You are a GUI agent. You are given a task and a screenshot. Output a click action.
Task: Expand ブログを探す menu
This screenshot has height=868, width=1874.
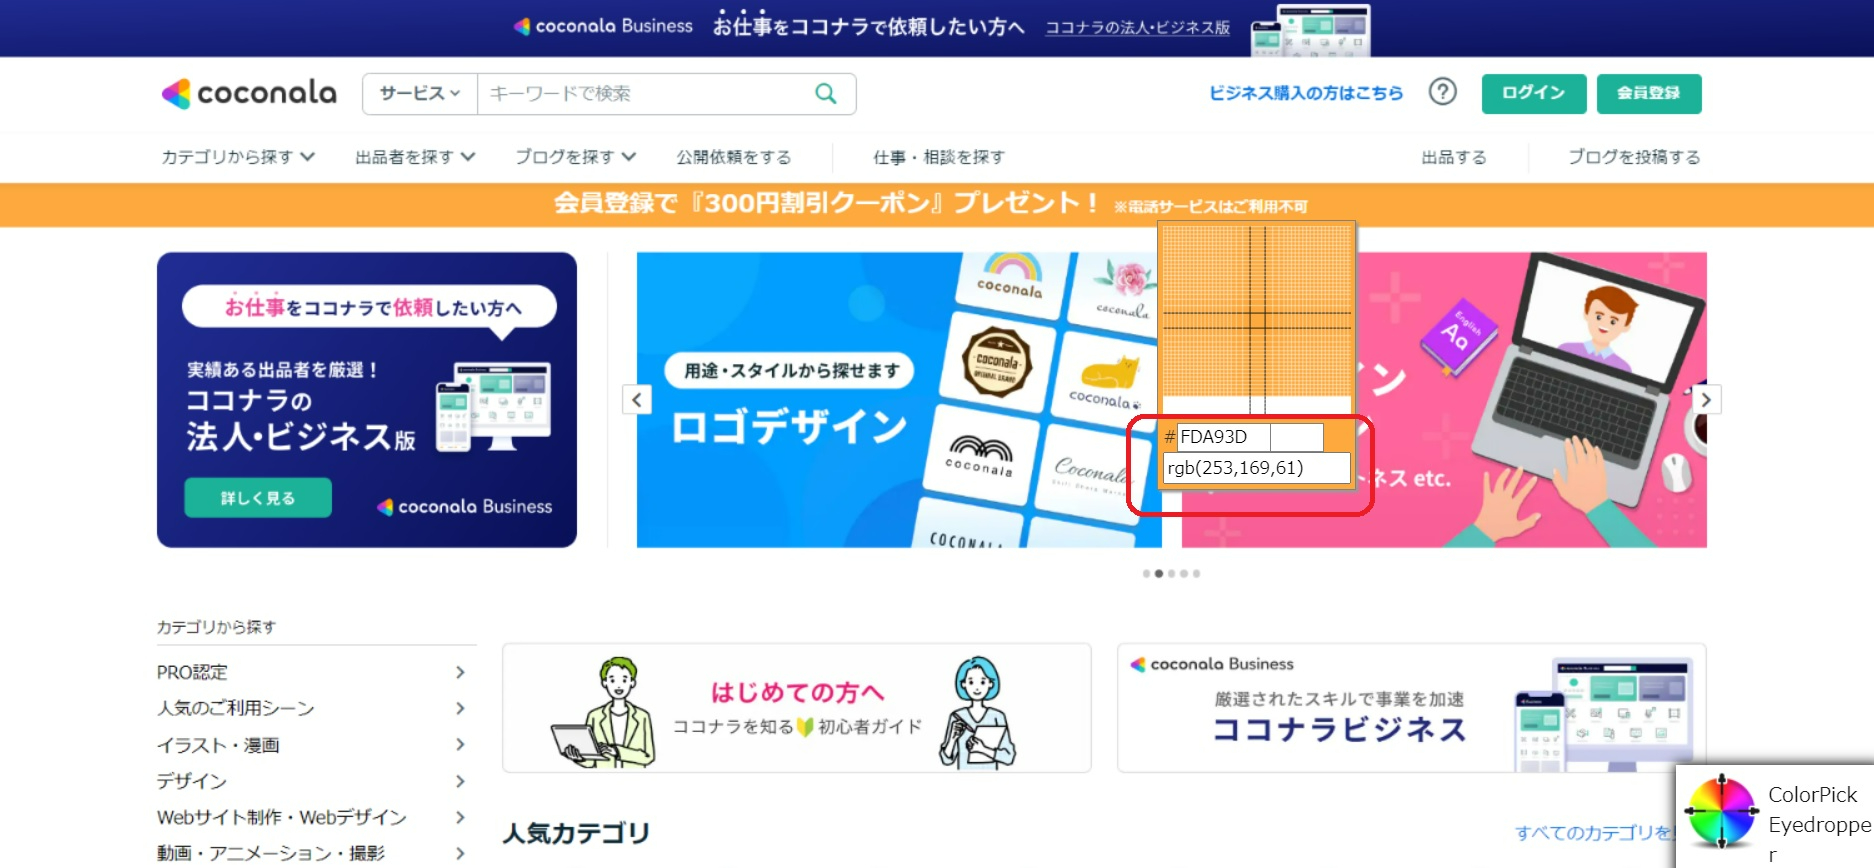click(x=575, y=157)
